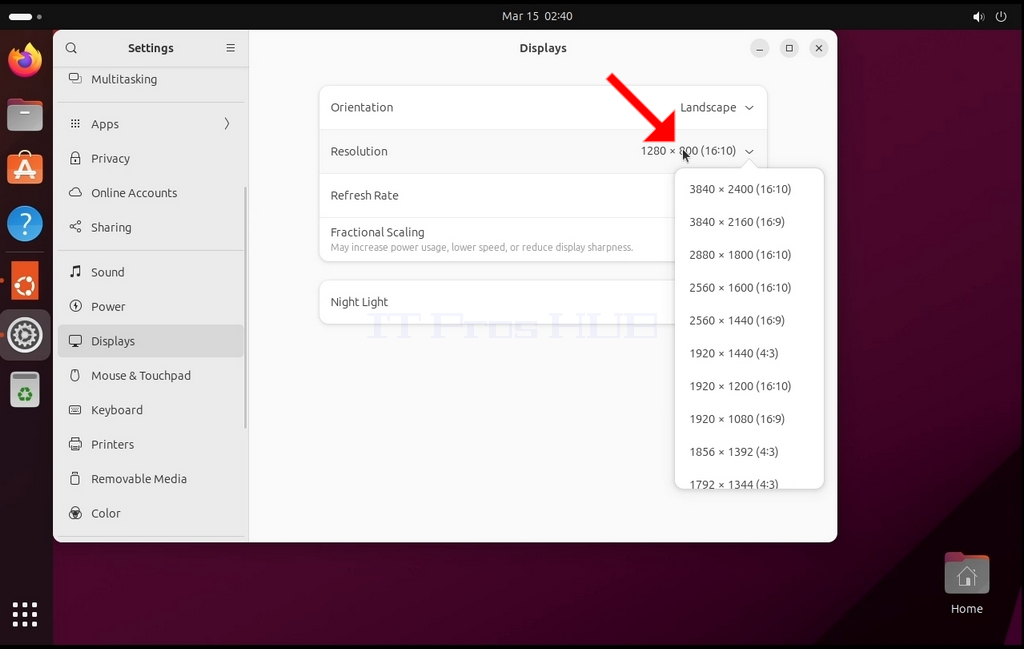
Task: Click the Ubuntu installer dock icon
Action: coord(25,281)
